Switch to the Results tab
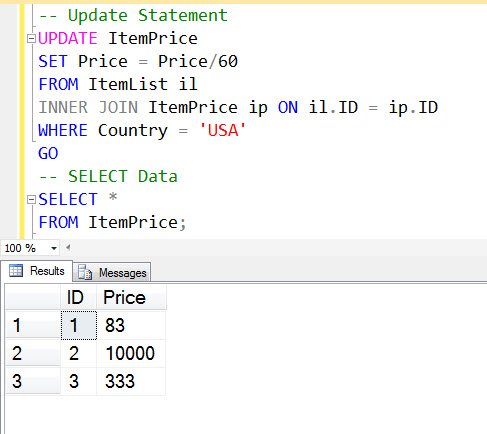 pyautogui.click(x=37, y=271)
